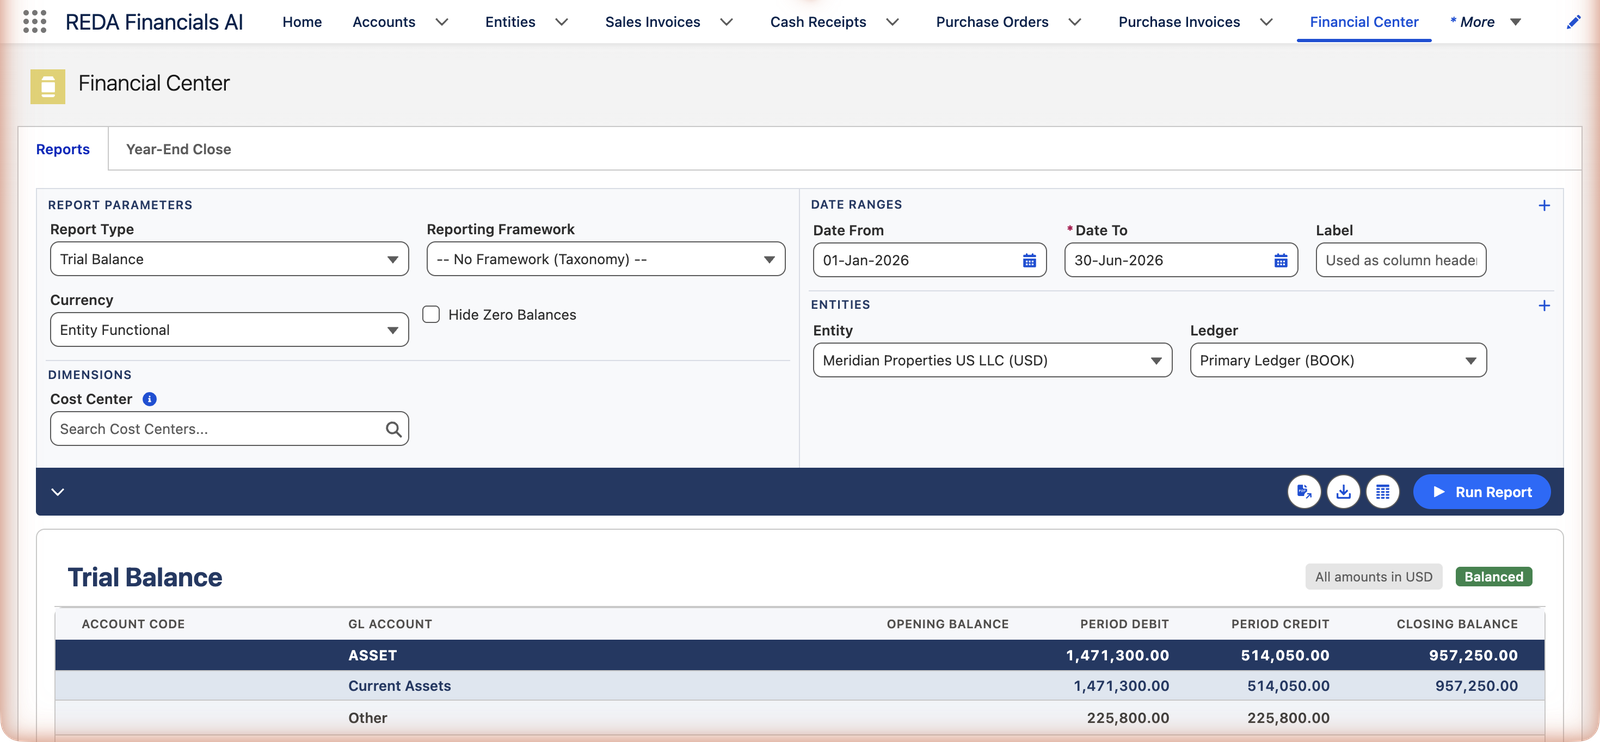The image size is (1600, 742).
Task: Open the Financial Center navigation tab
Action: point(1364,22)
